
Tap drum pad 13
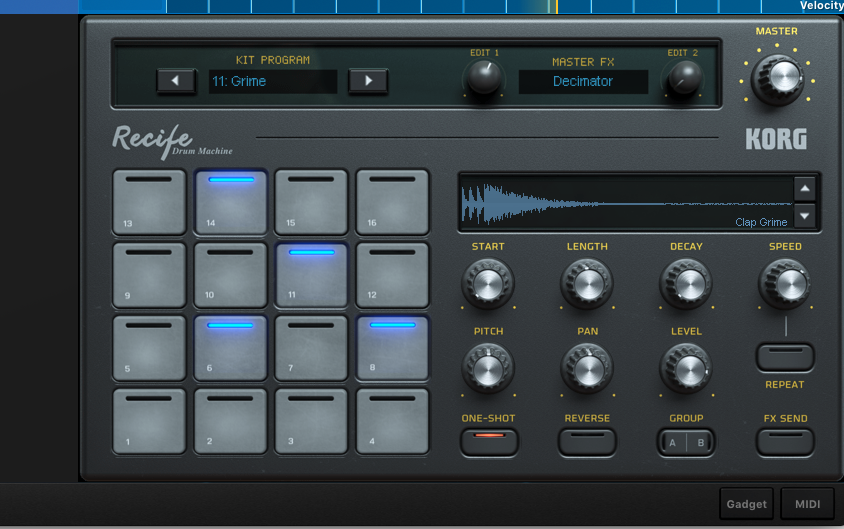(149, 202)
